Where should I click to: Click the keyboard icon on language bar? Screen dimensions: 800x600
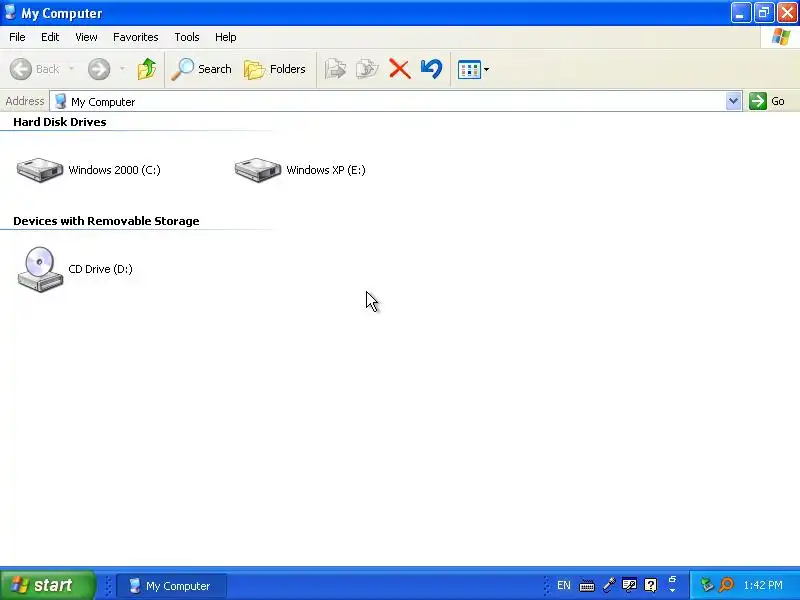pos(587,586)
